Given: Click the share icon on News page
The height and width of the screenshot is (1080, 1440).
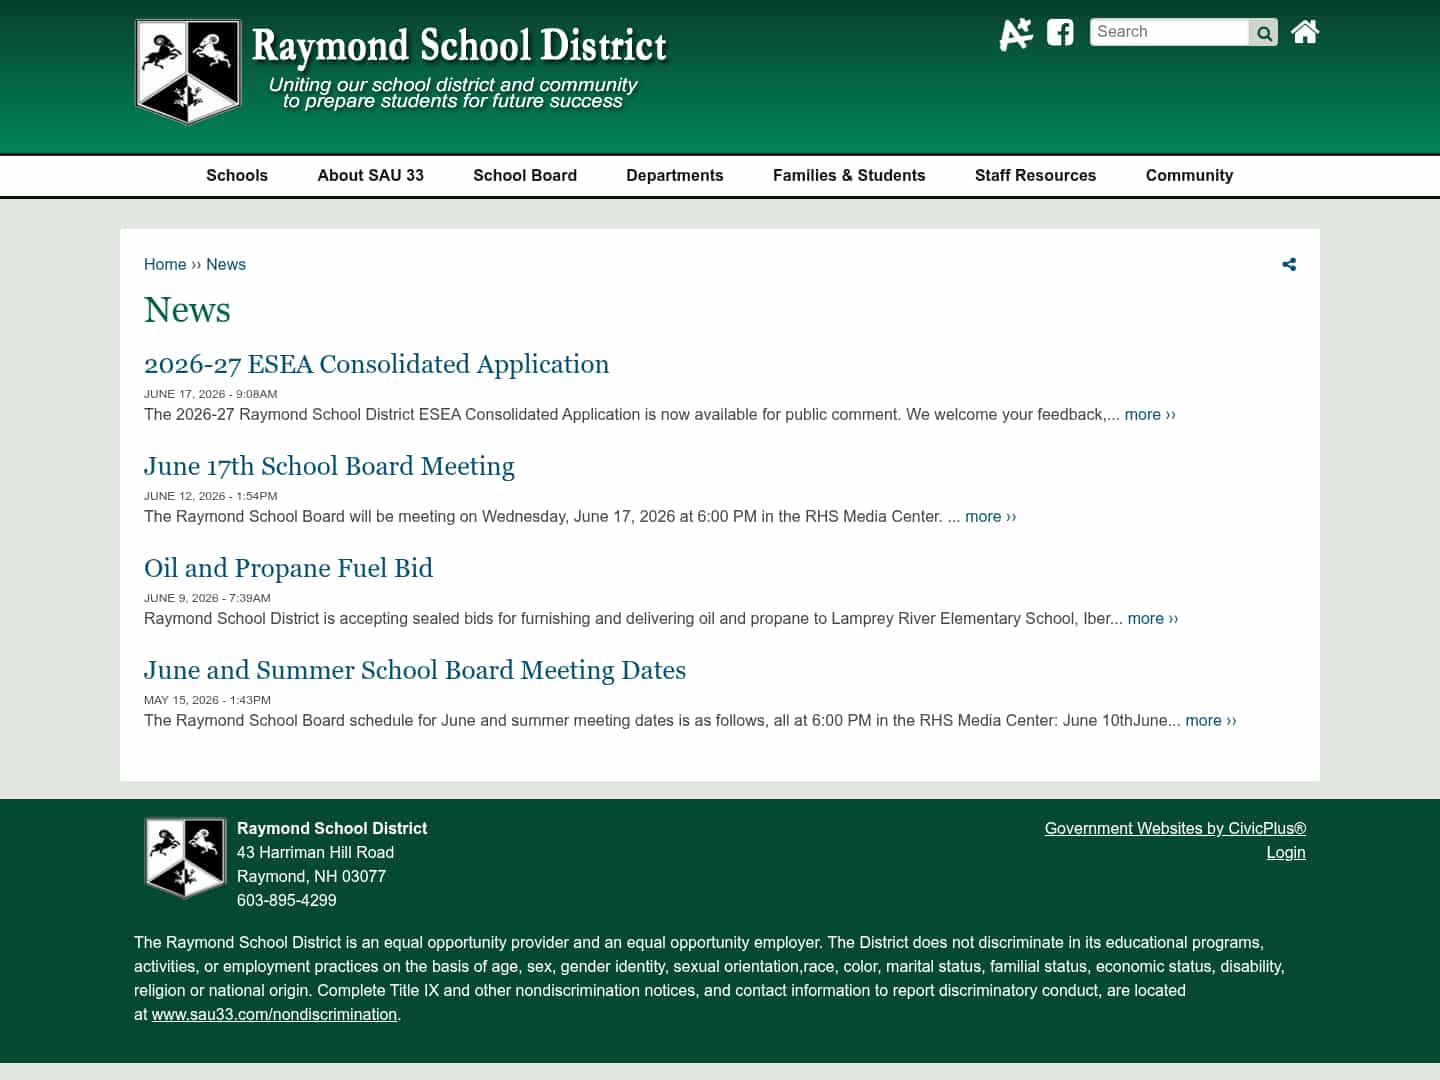Looking at the screenshot, I should coord(1289,264).
